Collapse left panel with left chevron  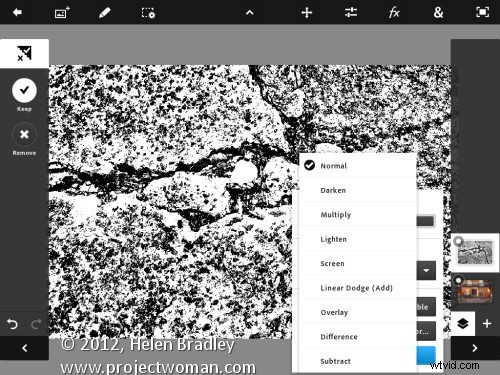pyautogui.click(x=24, y=348)
